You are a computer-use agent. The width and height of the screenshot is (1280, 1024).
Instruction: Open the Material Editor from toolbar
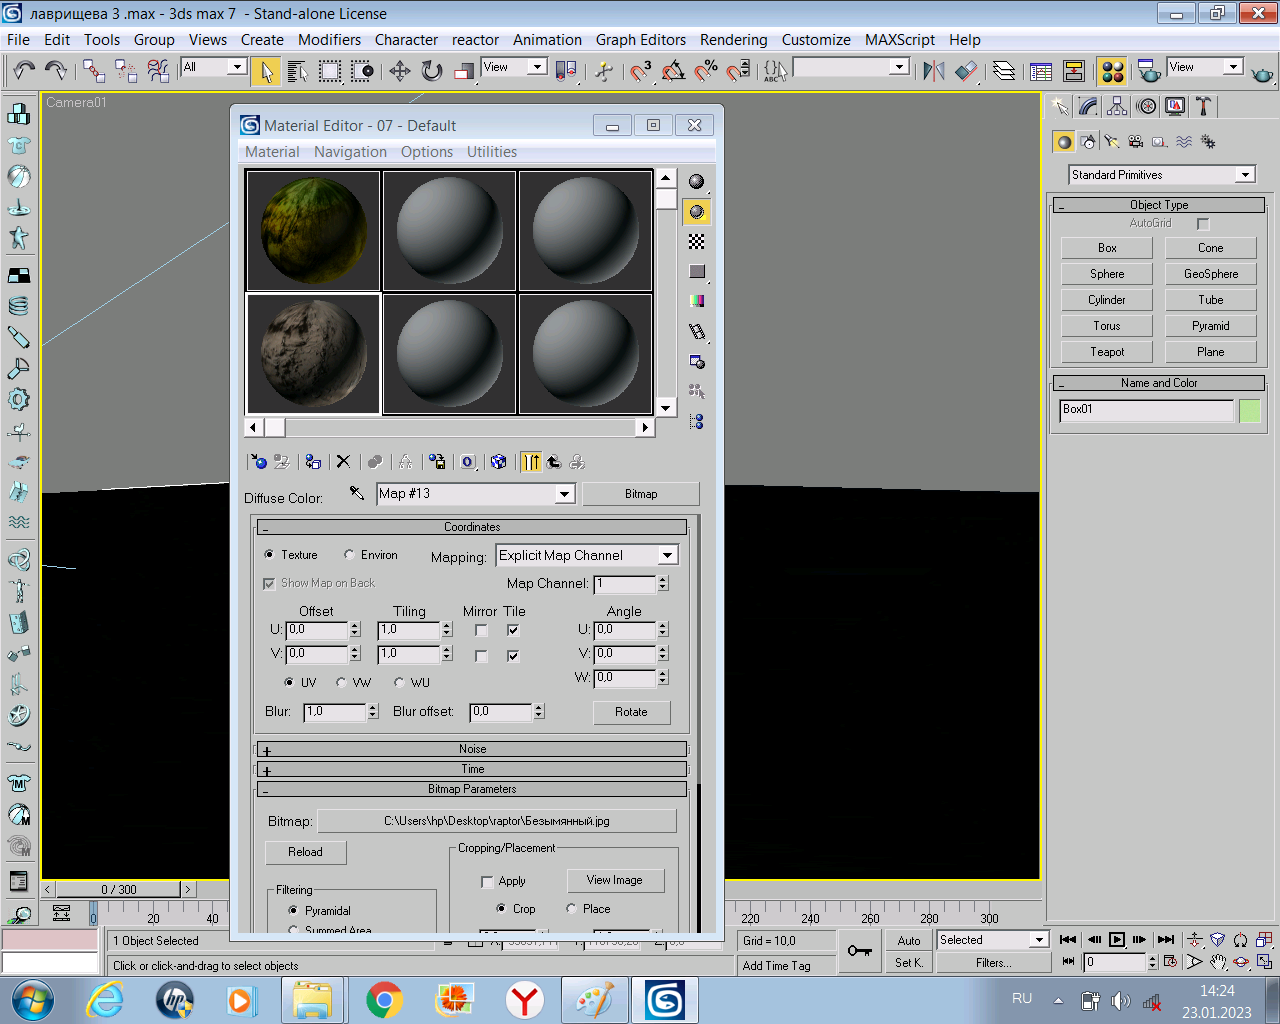click(x=1112, y=71)
